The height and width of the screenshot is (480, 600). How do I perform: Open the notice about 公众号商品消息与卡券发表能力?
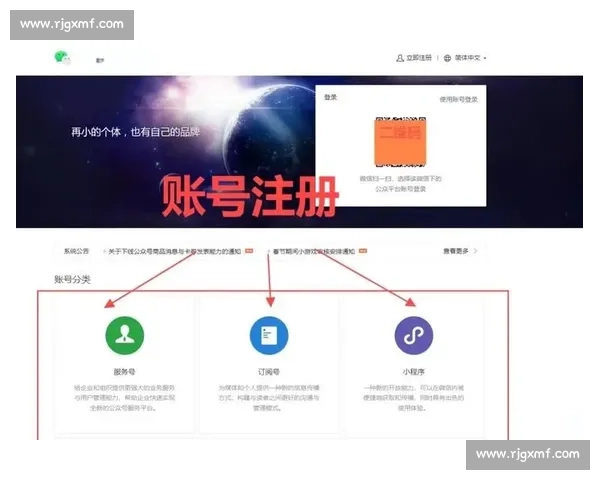(174, 251)
